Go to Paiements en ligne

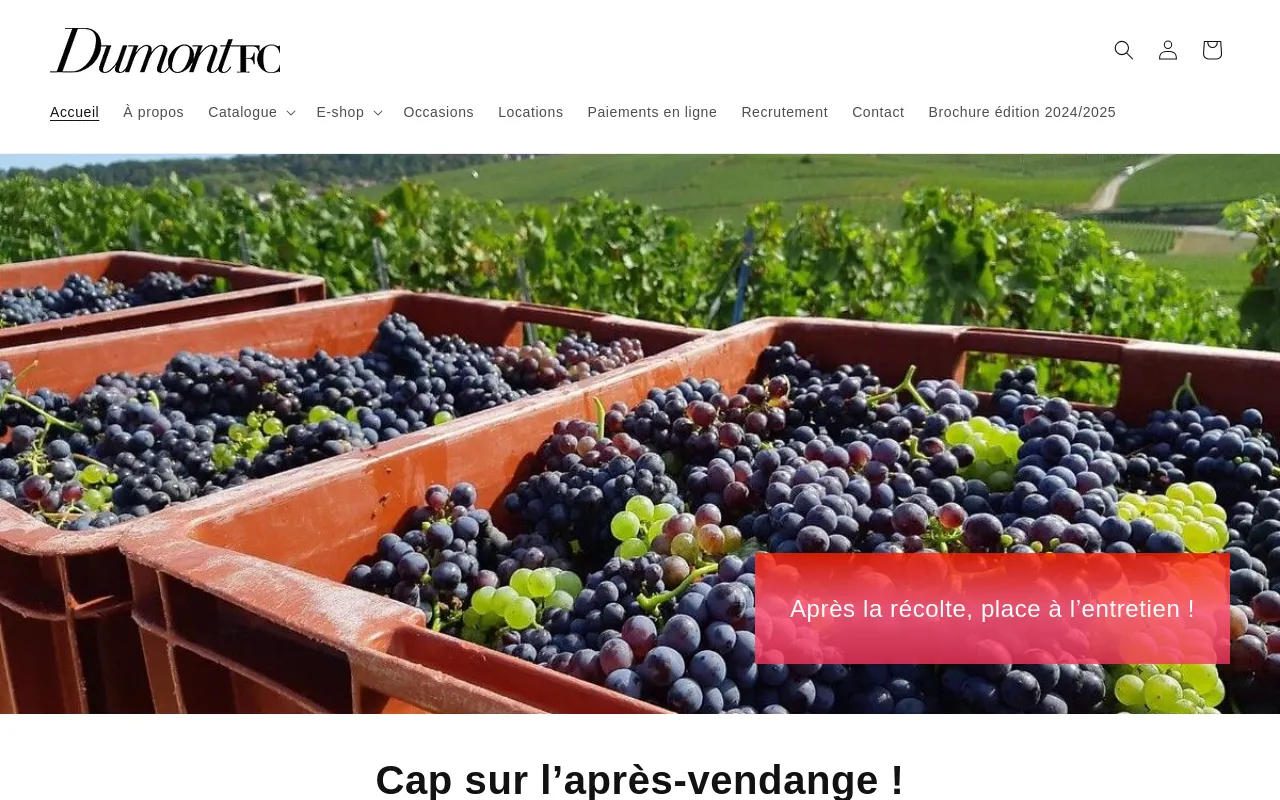point(652,112)
